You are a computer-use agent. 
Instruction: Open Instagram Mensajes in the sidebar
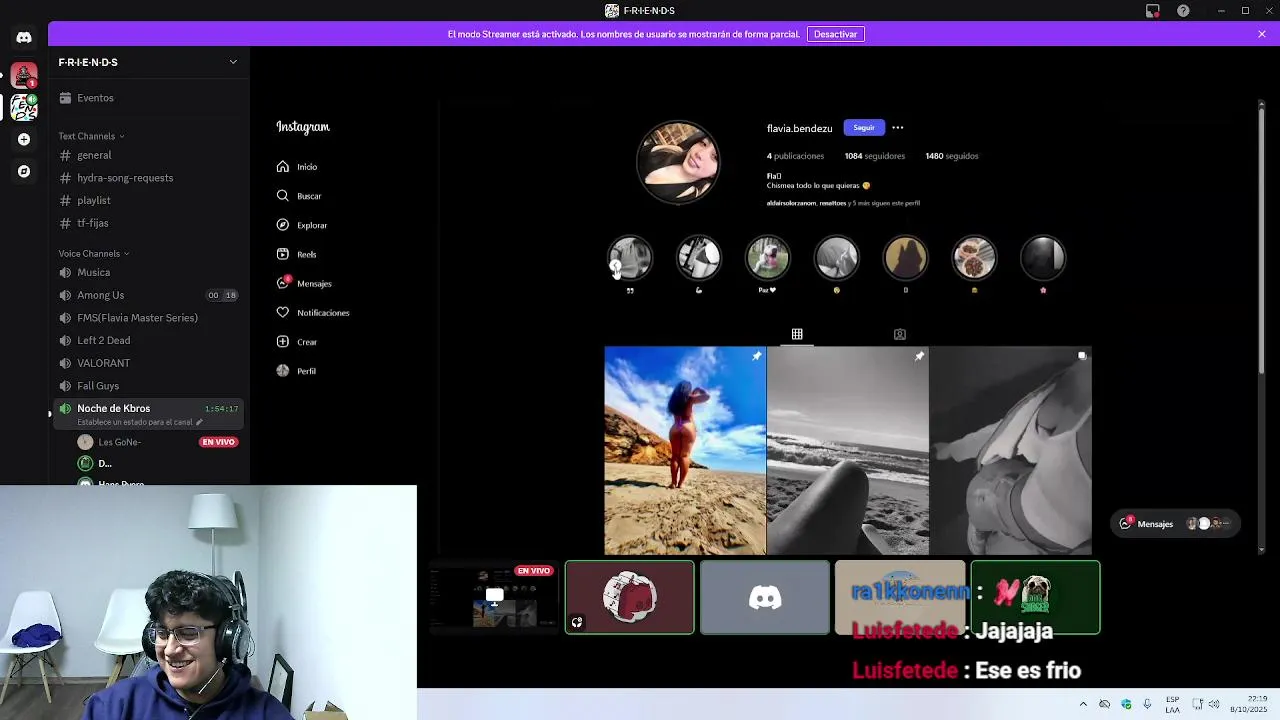tap(304, 283)
